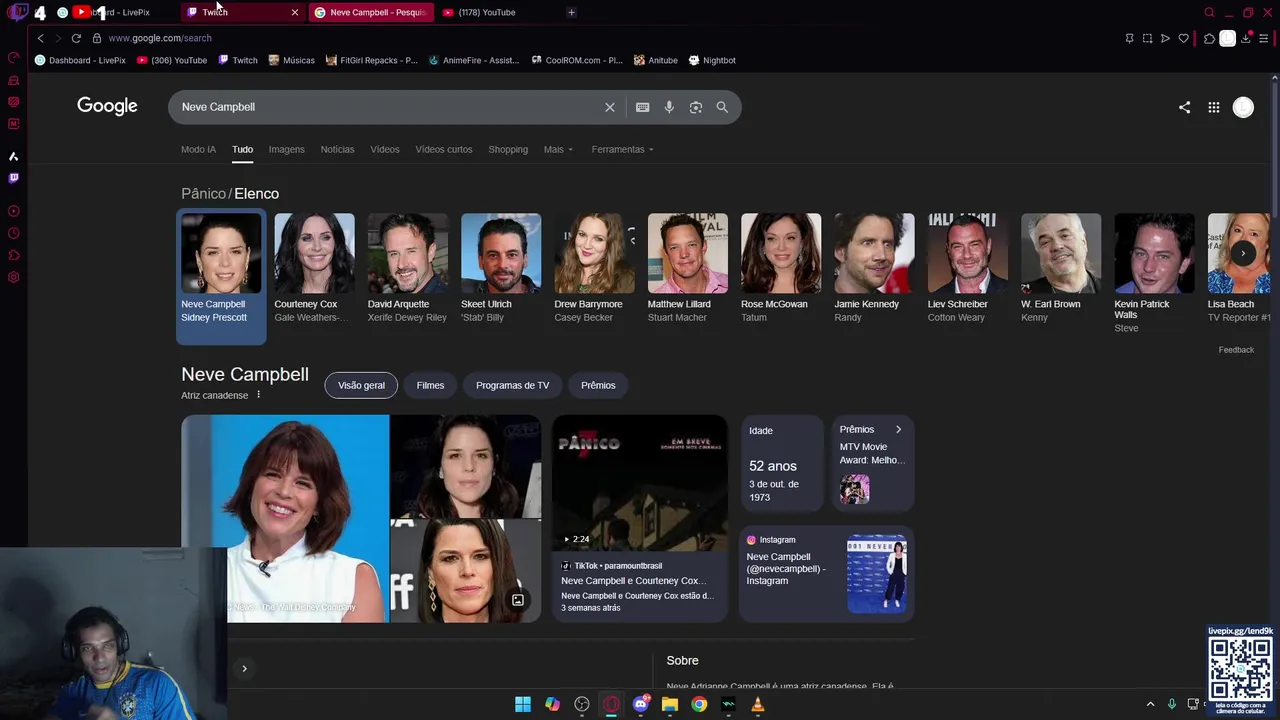Open the on-screen keyboard input tool

pos(643,107)
